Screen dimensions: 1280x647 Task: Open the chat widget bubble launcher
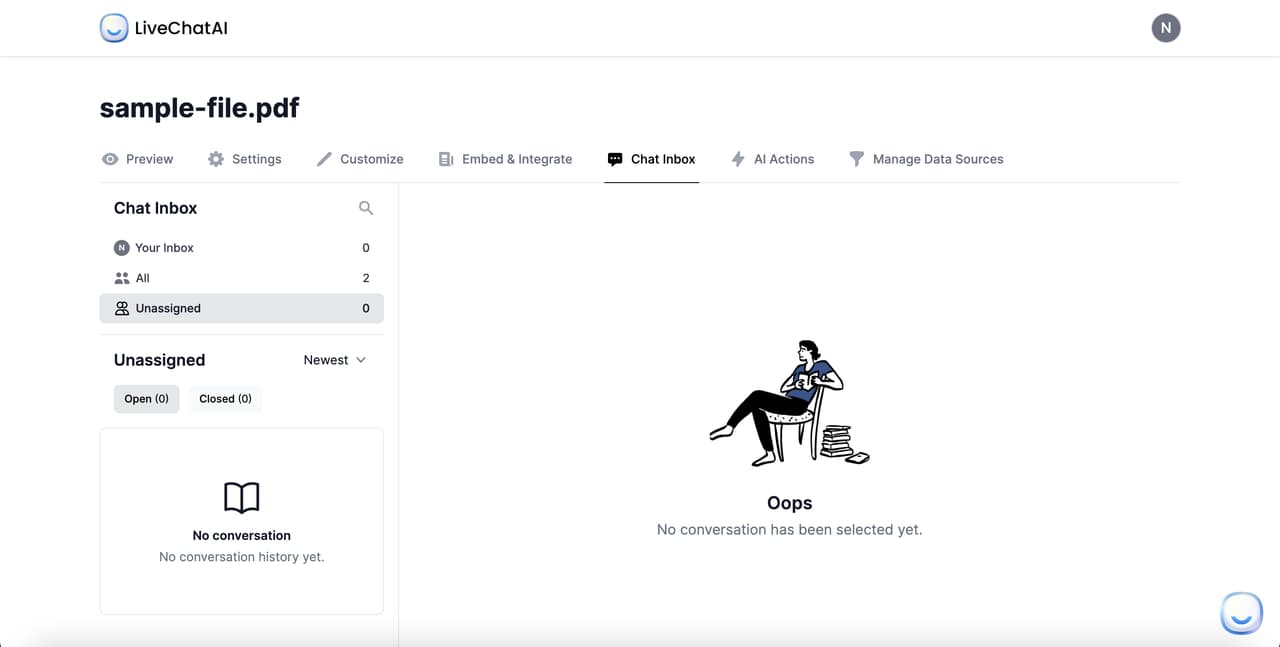point(1241,613)
